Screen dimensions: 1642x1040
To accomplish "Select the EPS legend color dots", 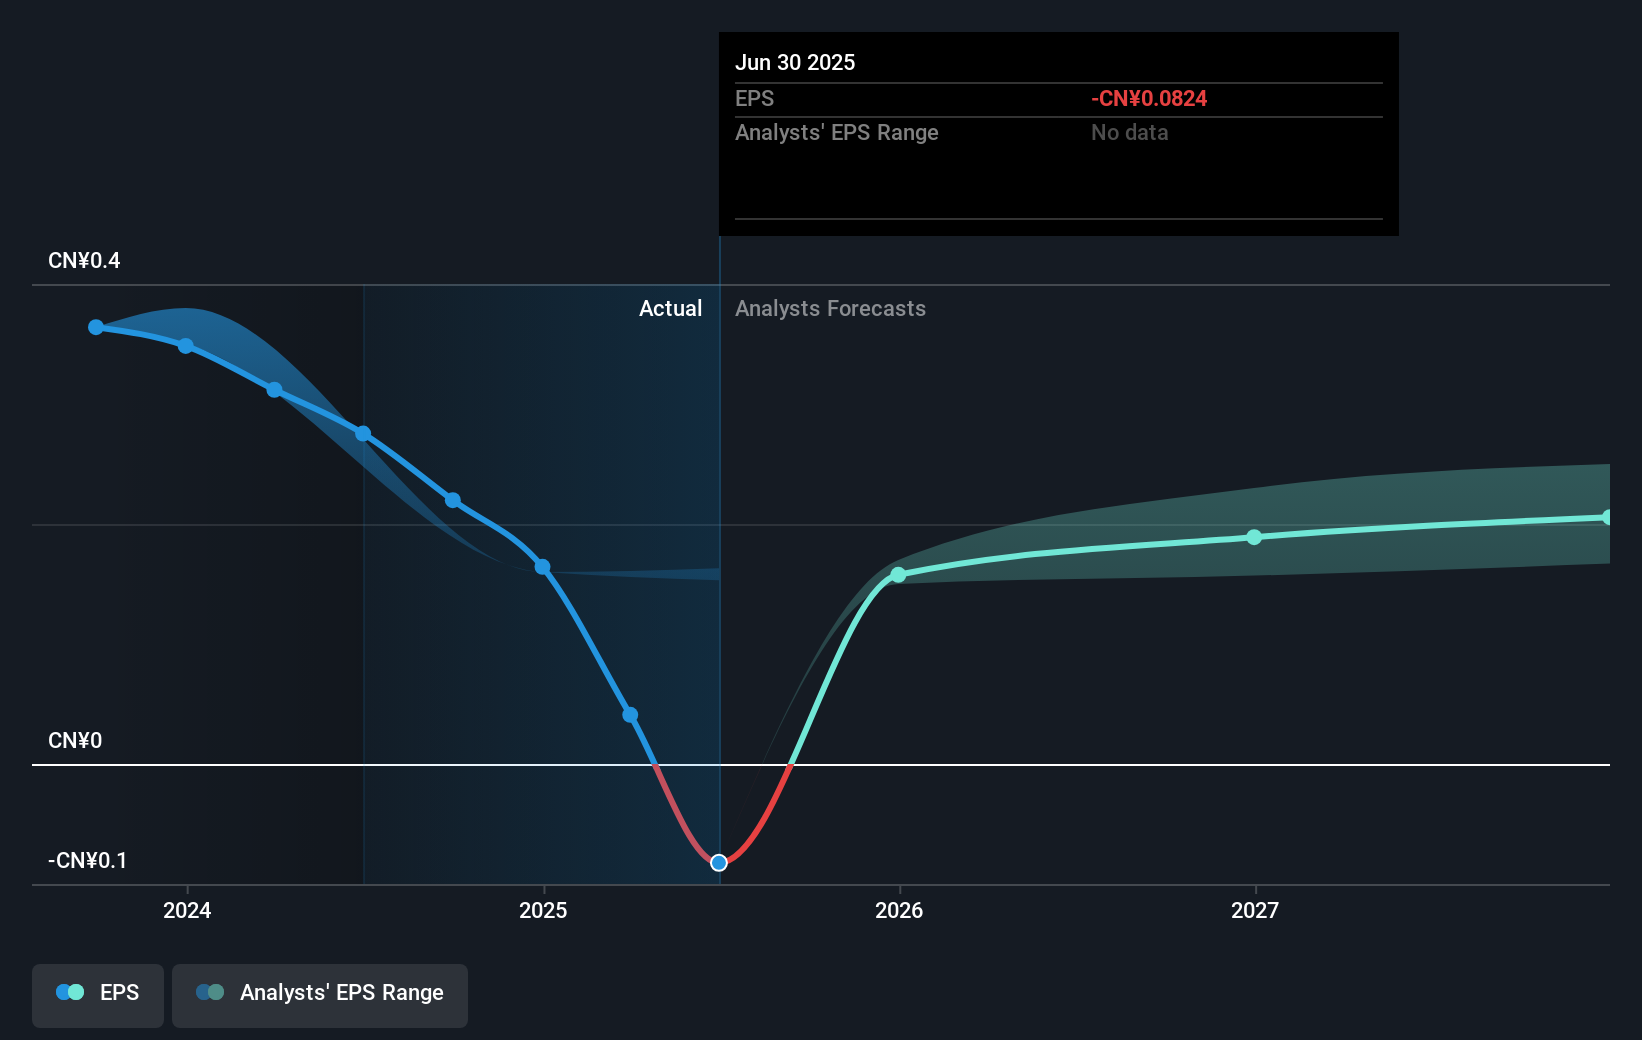I will [x=68, y=991].
